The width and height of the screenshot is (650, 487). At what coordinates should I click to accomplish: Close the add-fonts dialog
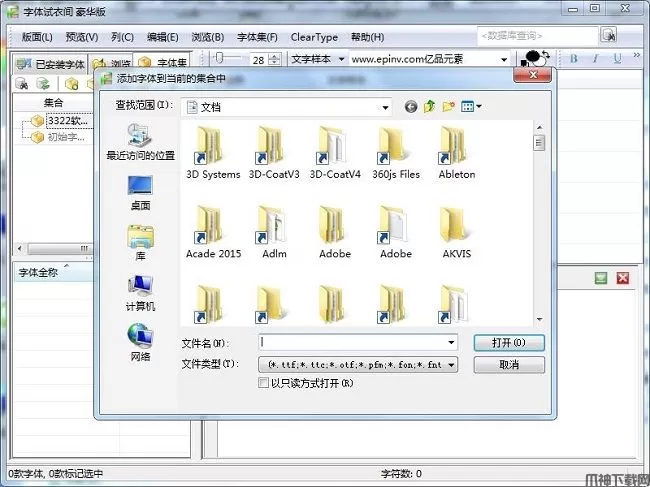pos(532,75)
